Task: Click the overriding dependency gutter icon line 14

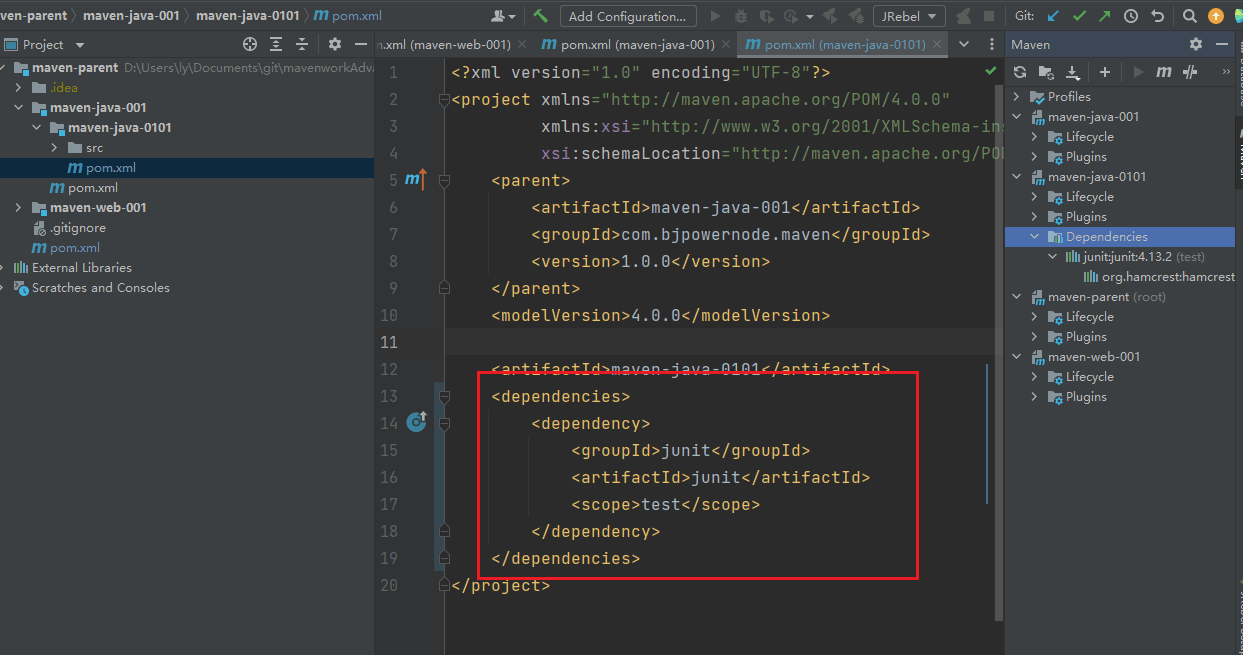Action: coord(417,423)
